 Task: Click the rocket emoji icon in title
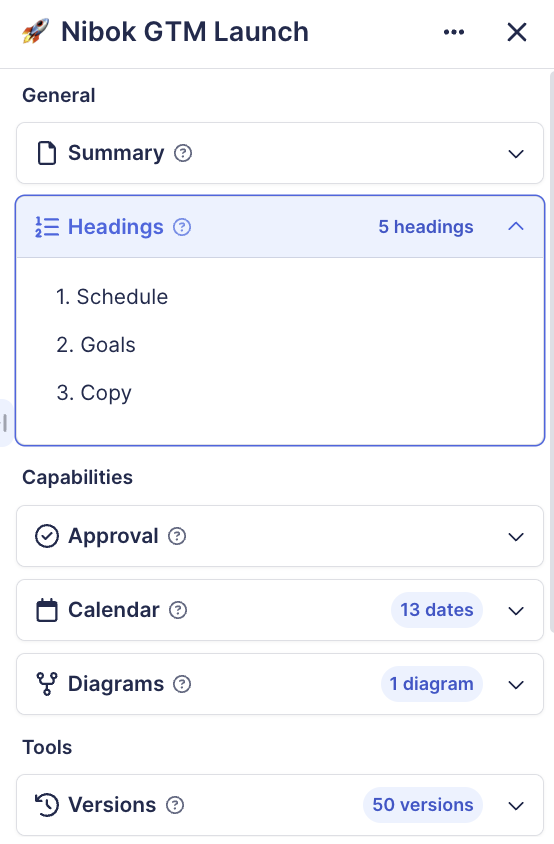tap(36, 32)
